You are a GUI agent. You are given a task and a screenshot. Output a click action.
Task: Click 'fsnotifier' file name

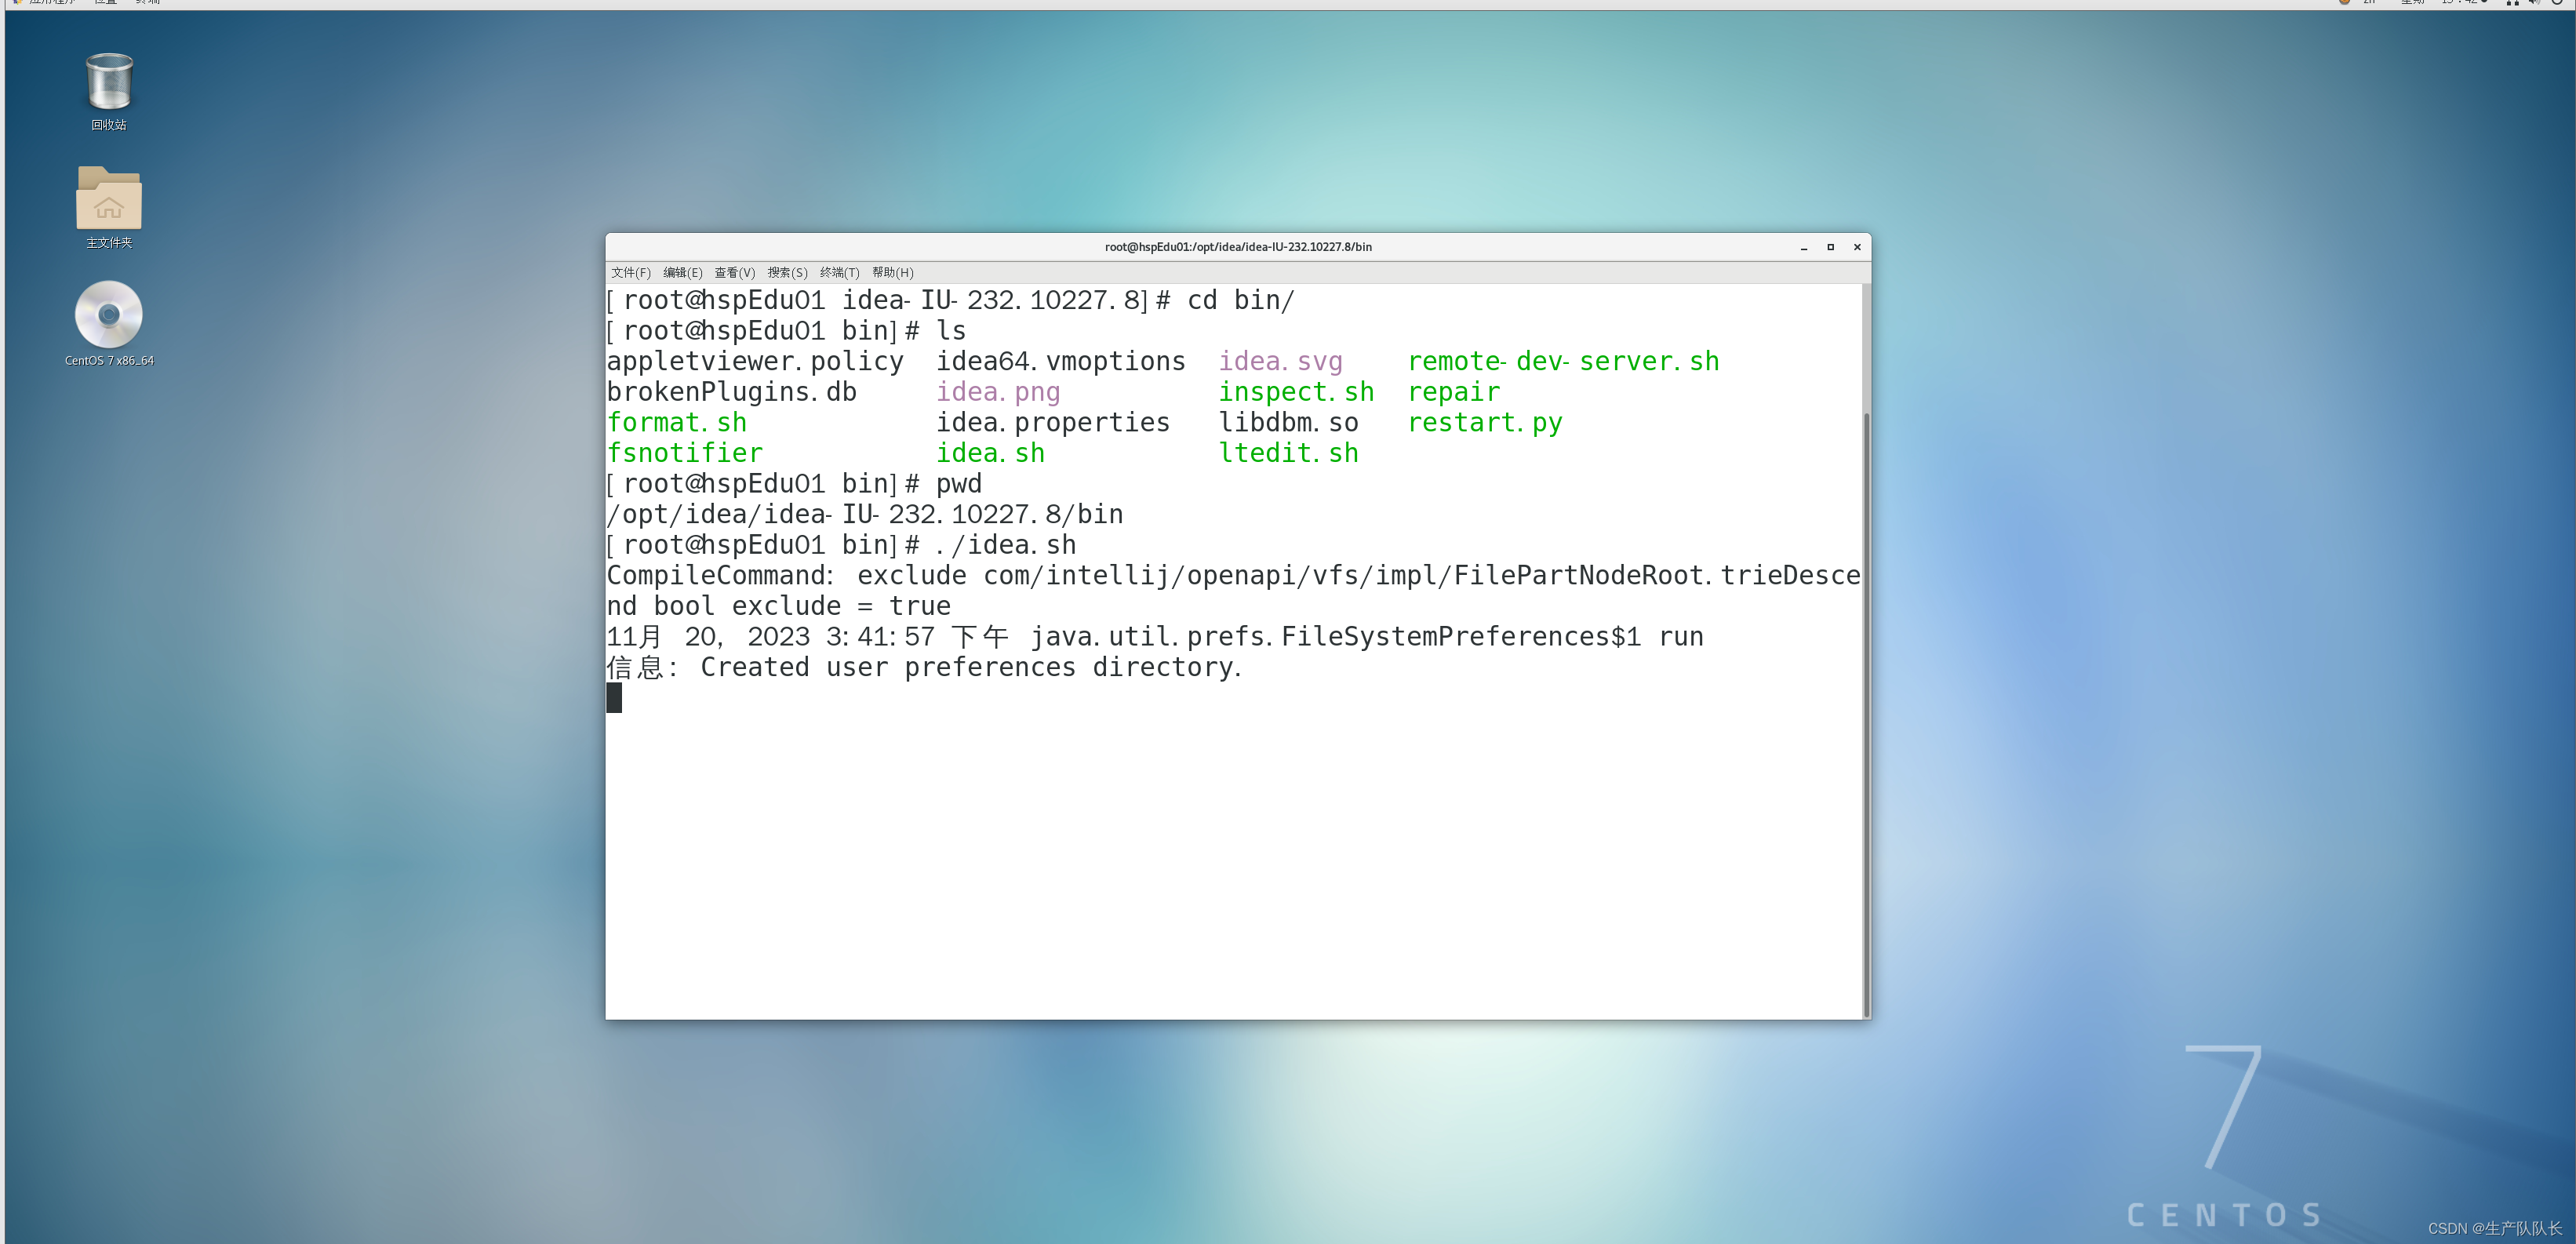coord(685,453)
